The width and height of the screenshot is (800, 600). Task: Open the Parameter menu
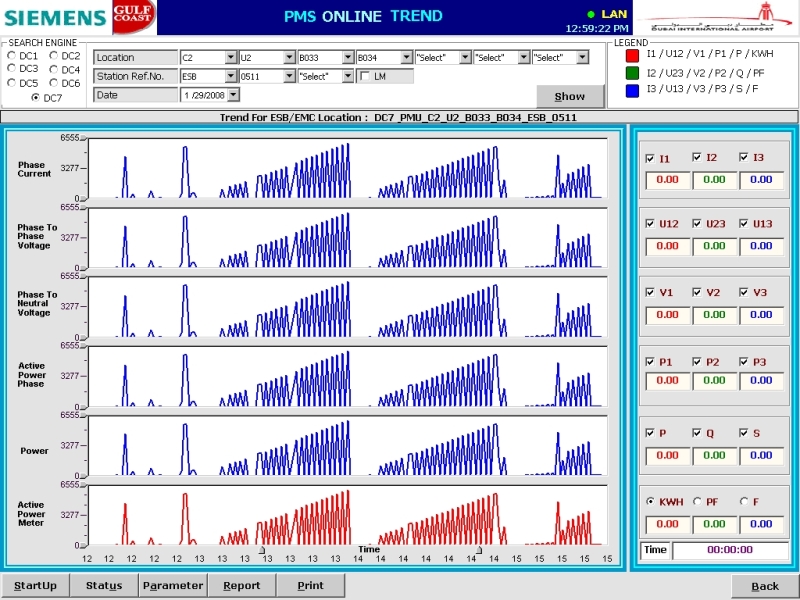pos(173,586)
